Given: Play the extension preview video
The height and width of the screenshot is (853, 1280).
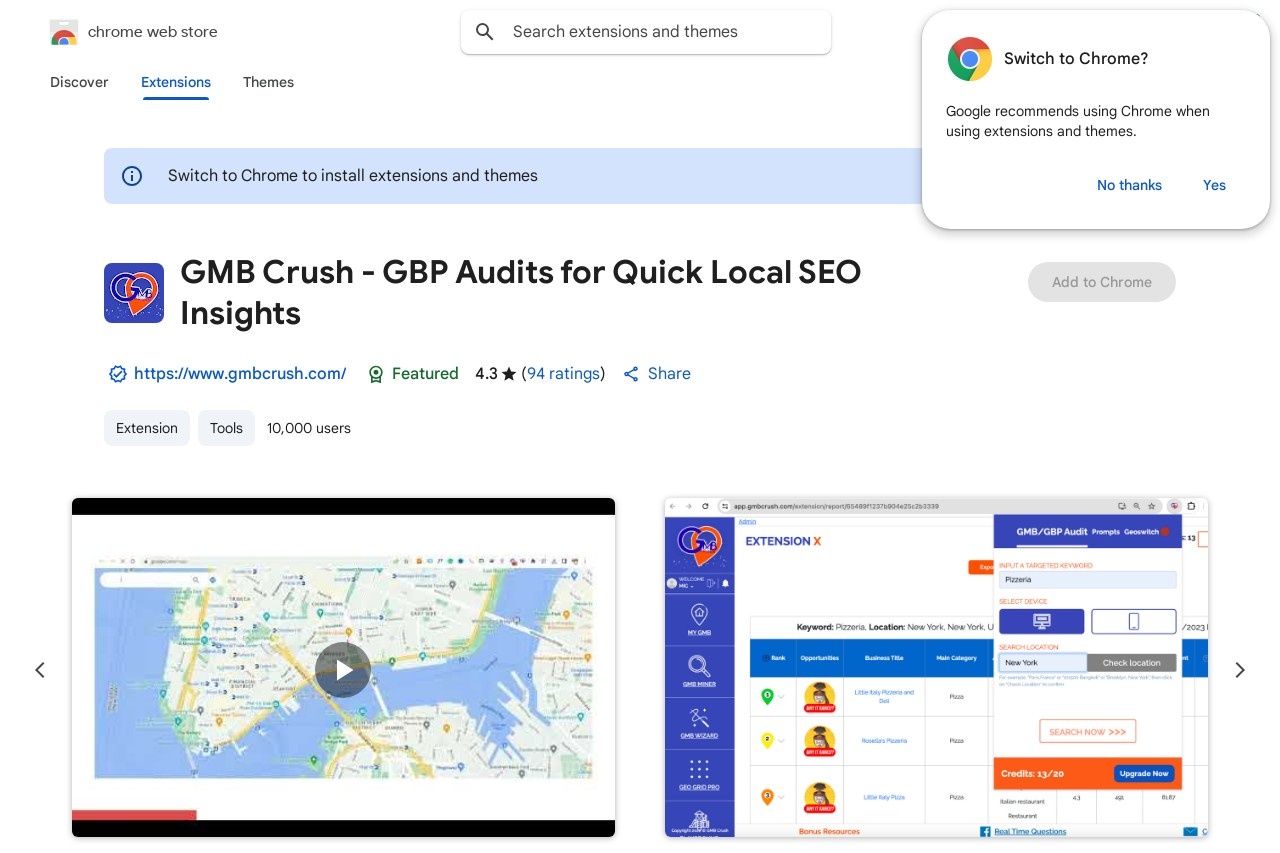Looking at the screenshot, I should [x=343, y=670].
